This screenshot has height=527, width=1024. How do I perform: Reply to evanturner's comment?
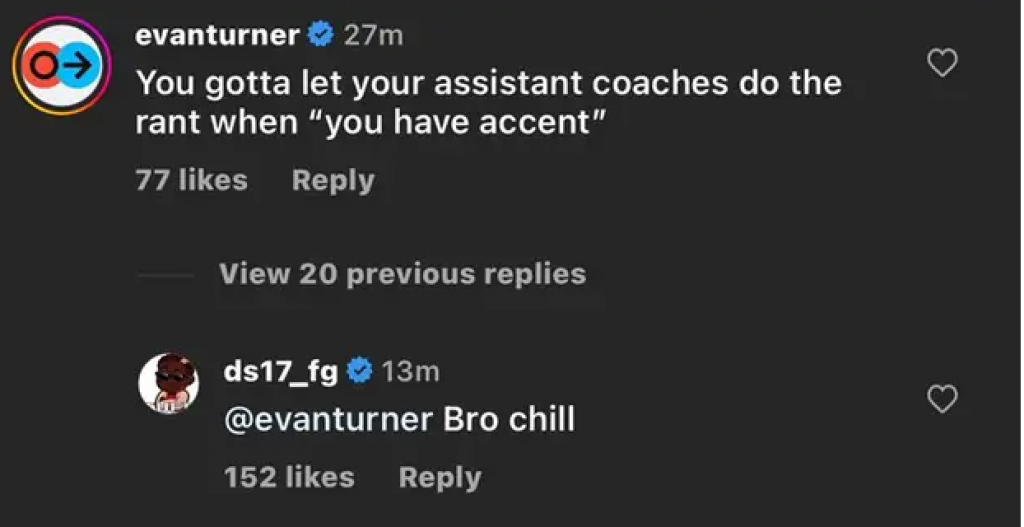click(x=333, y=181)
